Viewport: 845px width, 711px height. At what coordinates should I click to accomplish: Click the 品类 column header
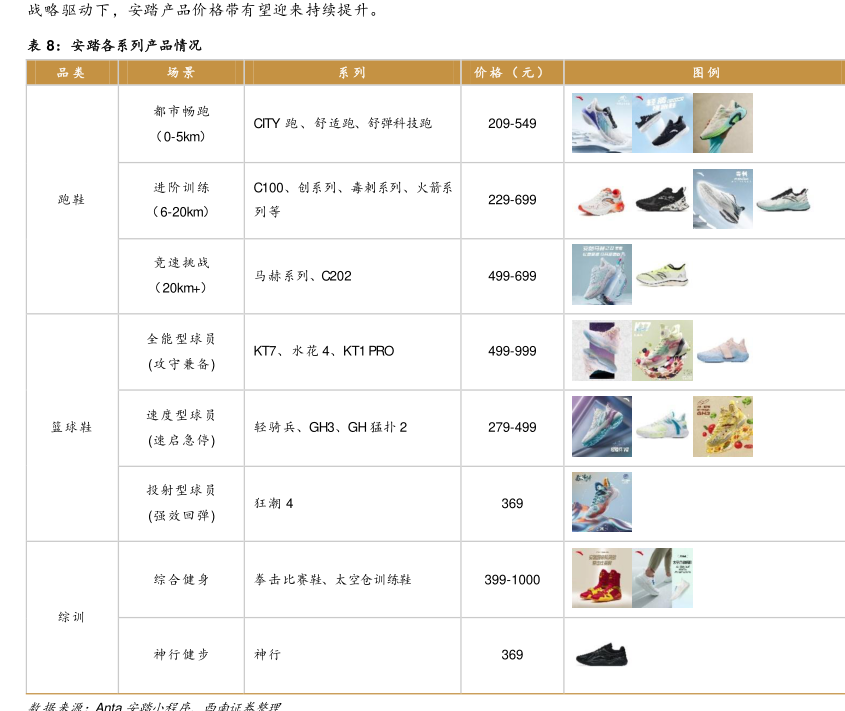[71, 73]
